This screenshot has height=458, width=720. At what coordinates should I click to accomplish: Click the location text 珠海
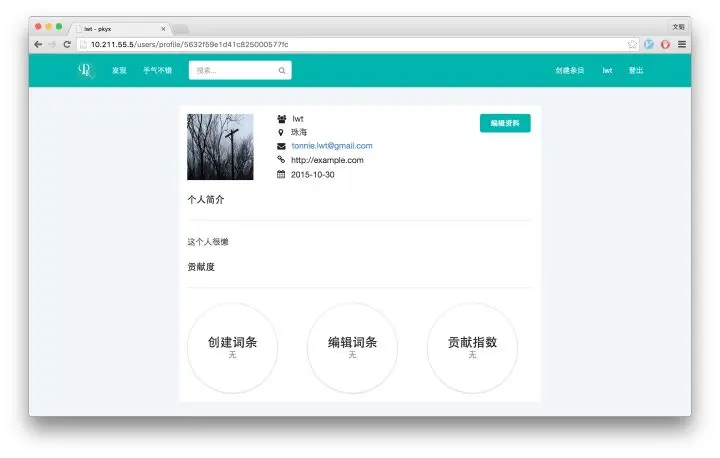[x=298, y=132]
